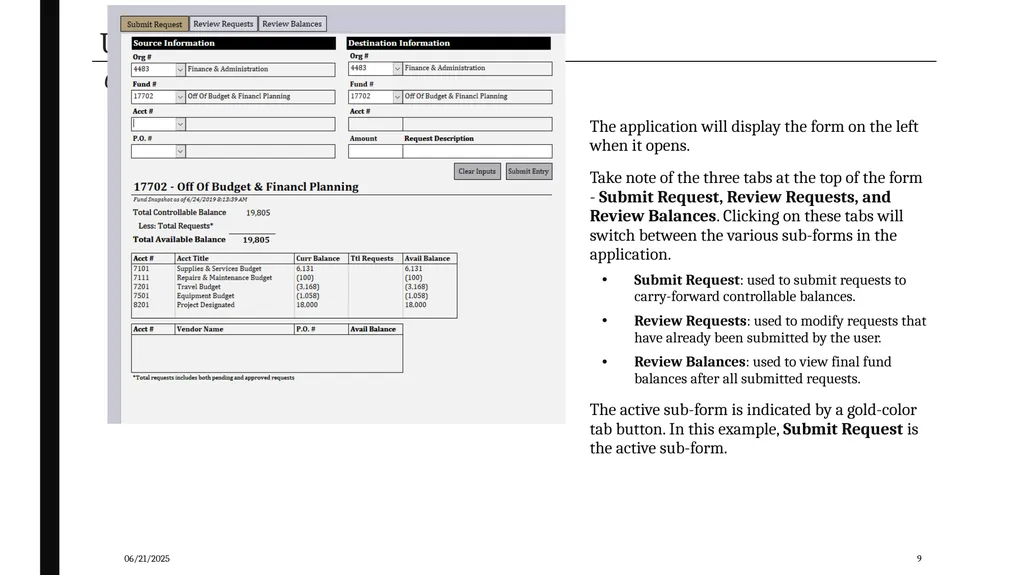
Task: Click the P.O. # column header in vendor table
Action: 321,329
